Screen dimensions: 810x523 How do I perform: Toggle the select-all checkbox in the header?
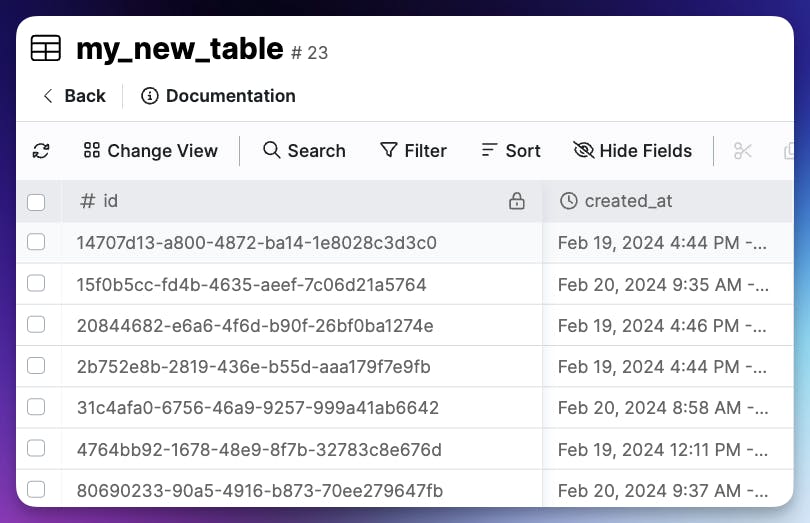click(36, 202)
